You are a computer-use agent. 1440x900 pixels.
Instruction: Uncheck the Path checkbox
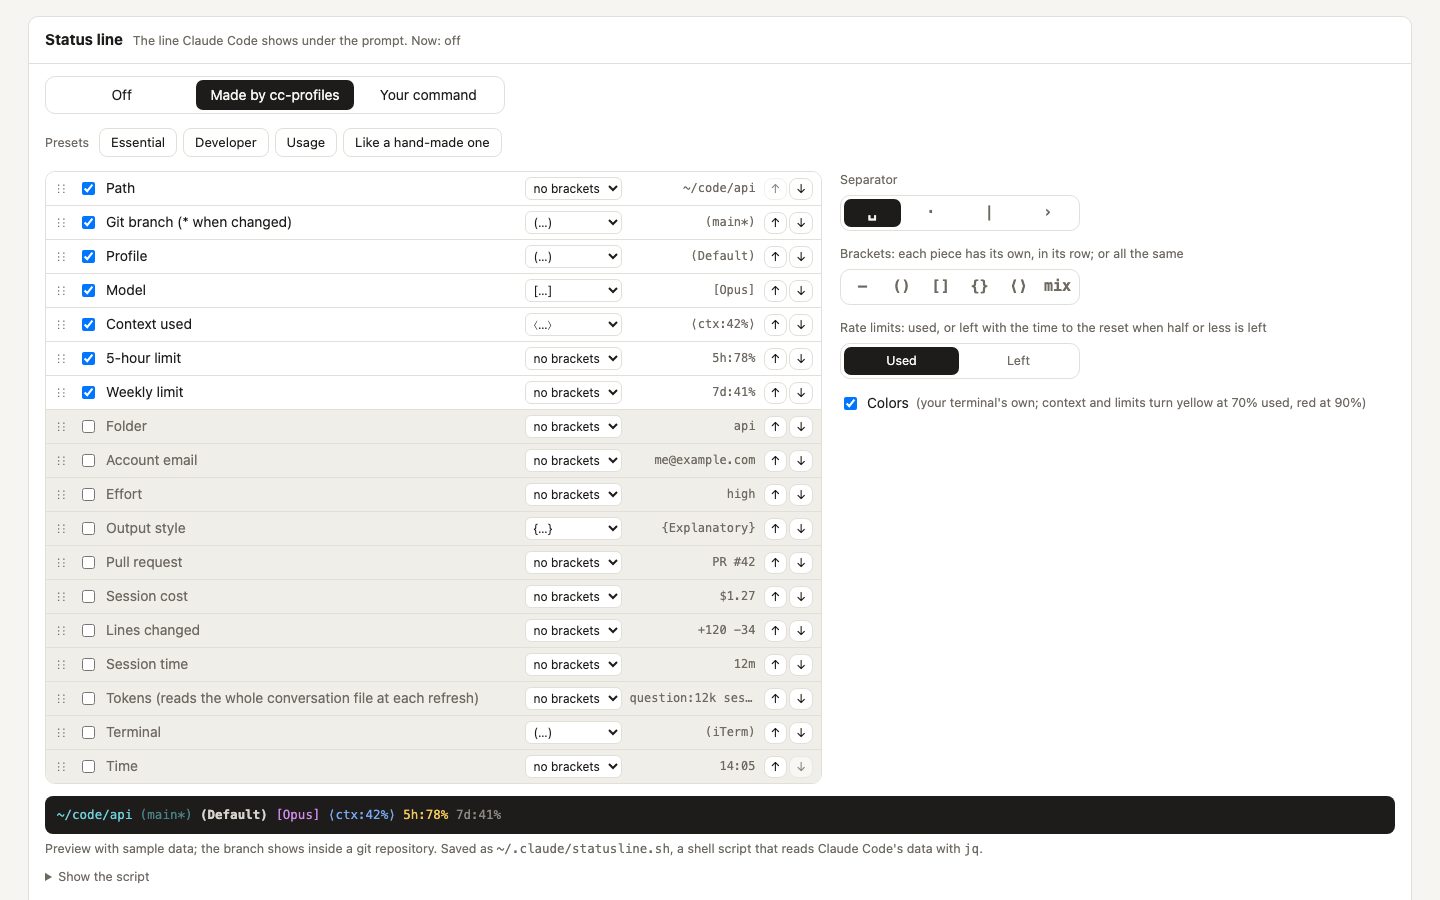pyautogui.click(x=88, y=188)
